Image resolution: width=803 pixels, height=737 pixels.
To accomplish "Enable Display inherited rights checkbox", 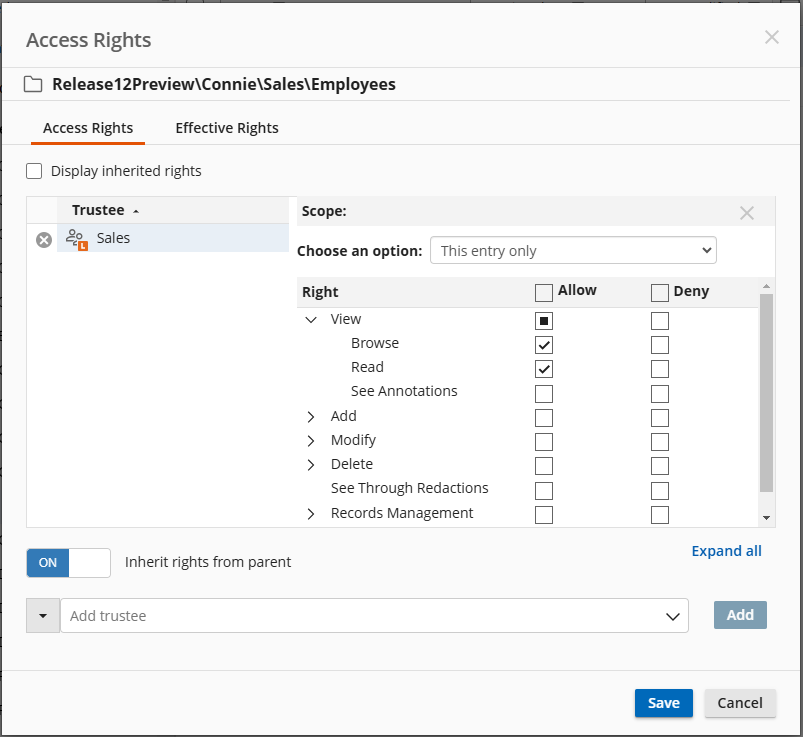I will pyautogui.click(x=35, y=171).
